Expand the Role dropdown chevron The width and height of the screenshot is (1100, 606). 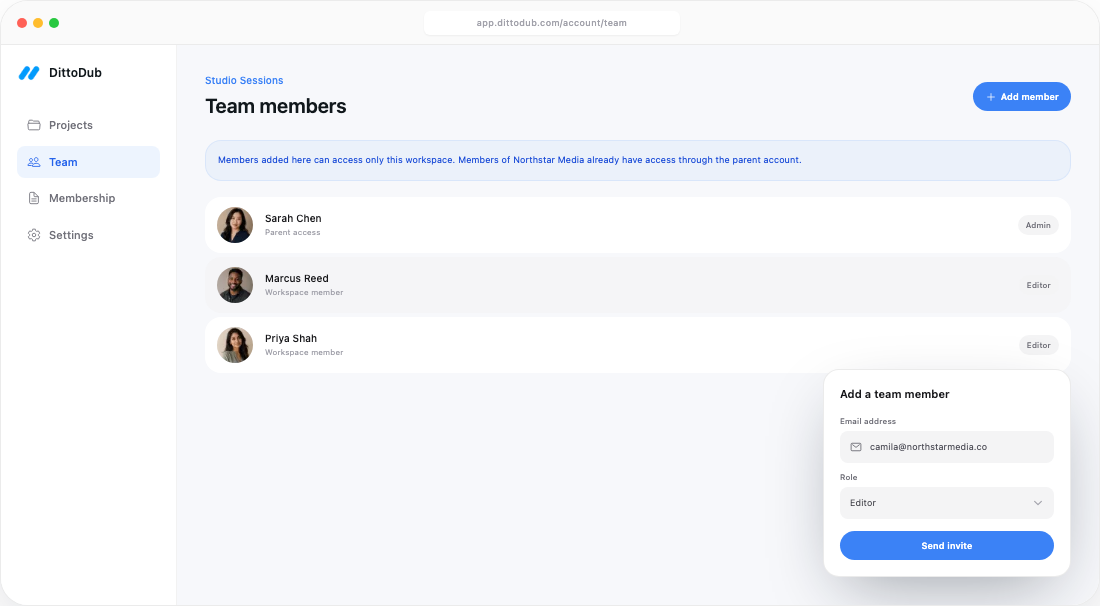pyautogui.click(x=1038, y=503)
